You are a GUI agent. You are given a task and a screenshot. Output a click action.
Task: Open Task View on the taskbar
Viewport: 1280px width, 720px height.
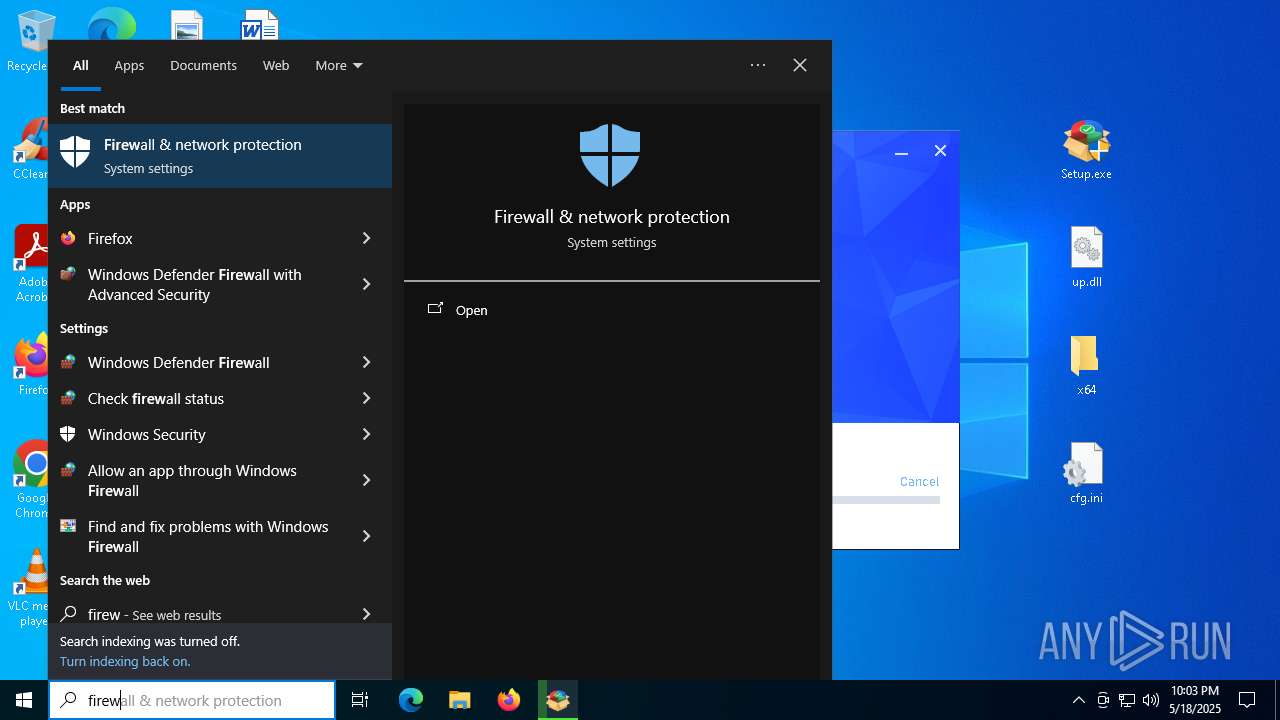360,700
